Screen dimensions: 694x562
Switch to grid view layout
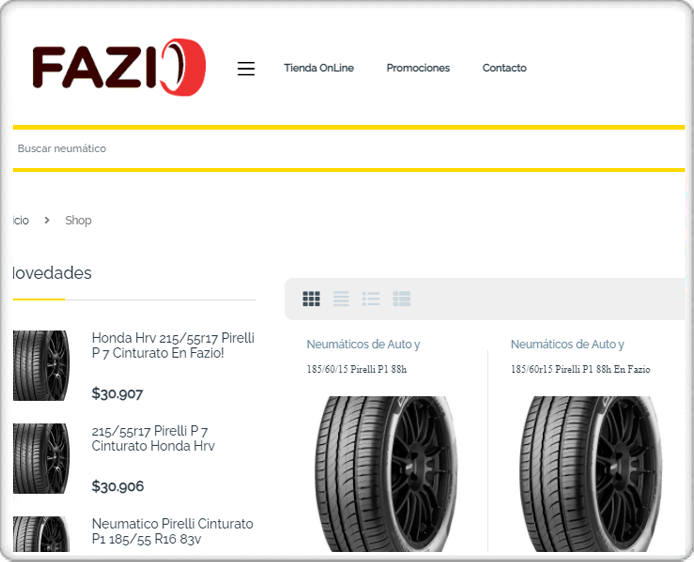[x=311, y=299]
